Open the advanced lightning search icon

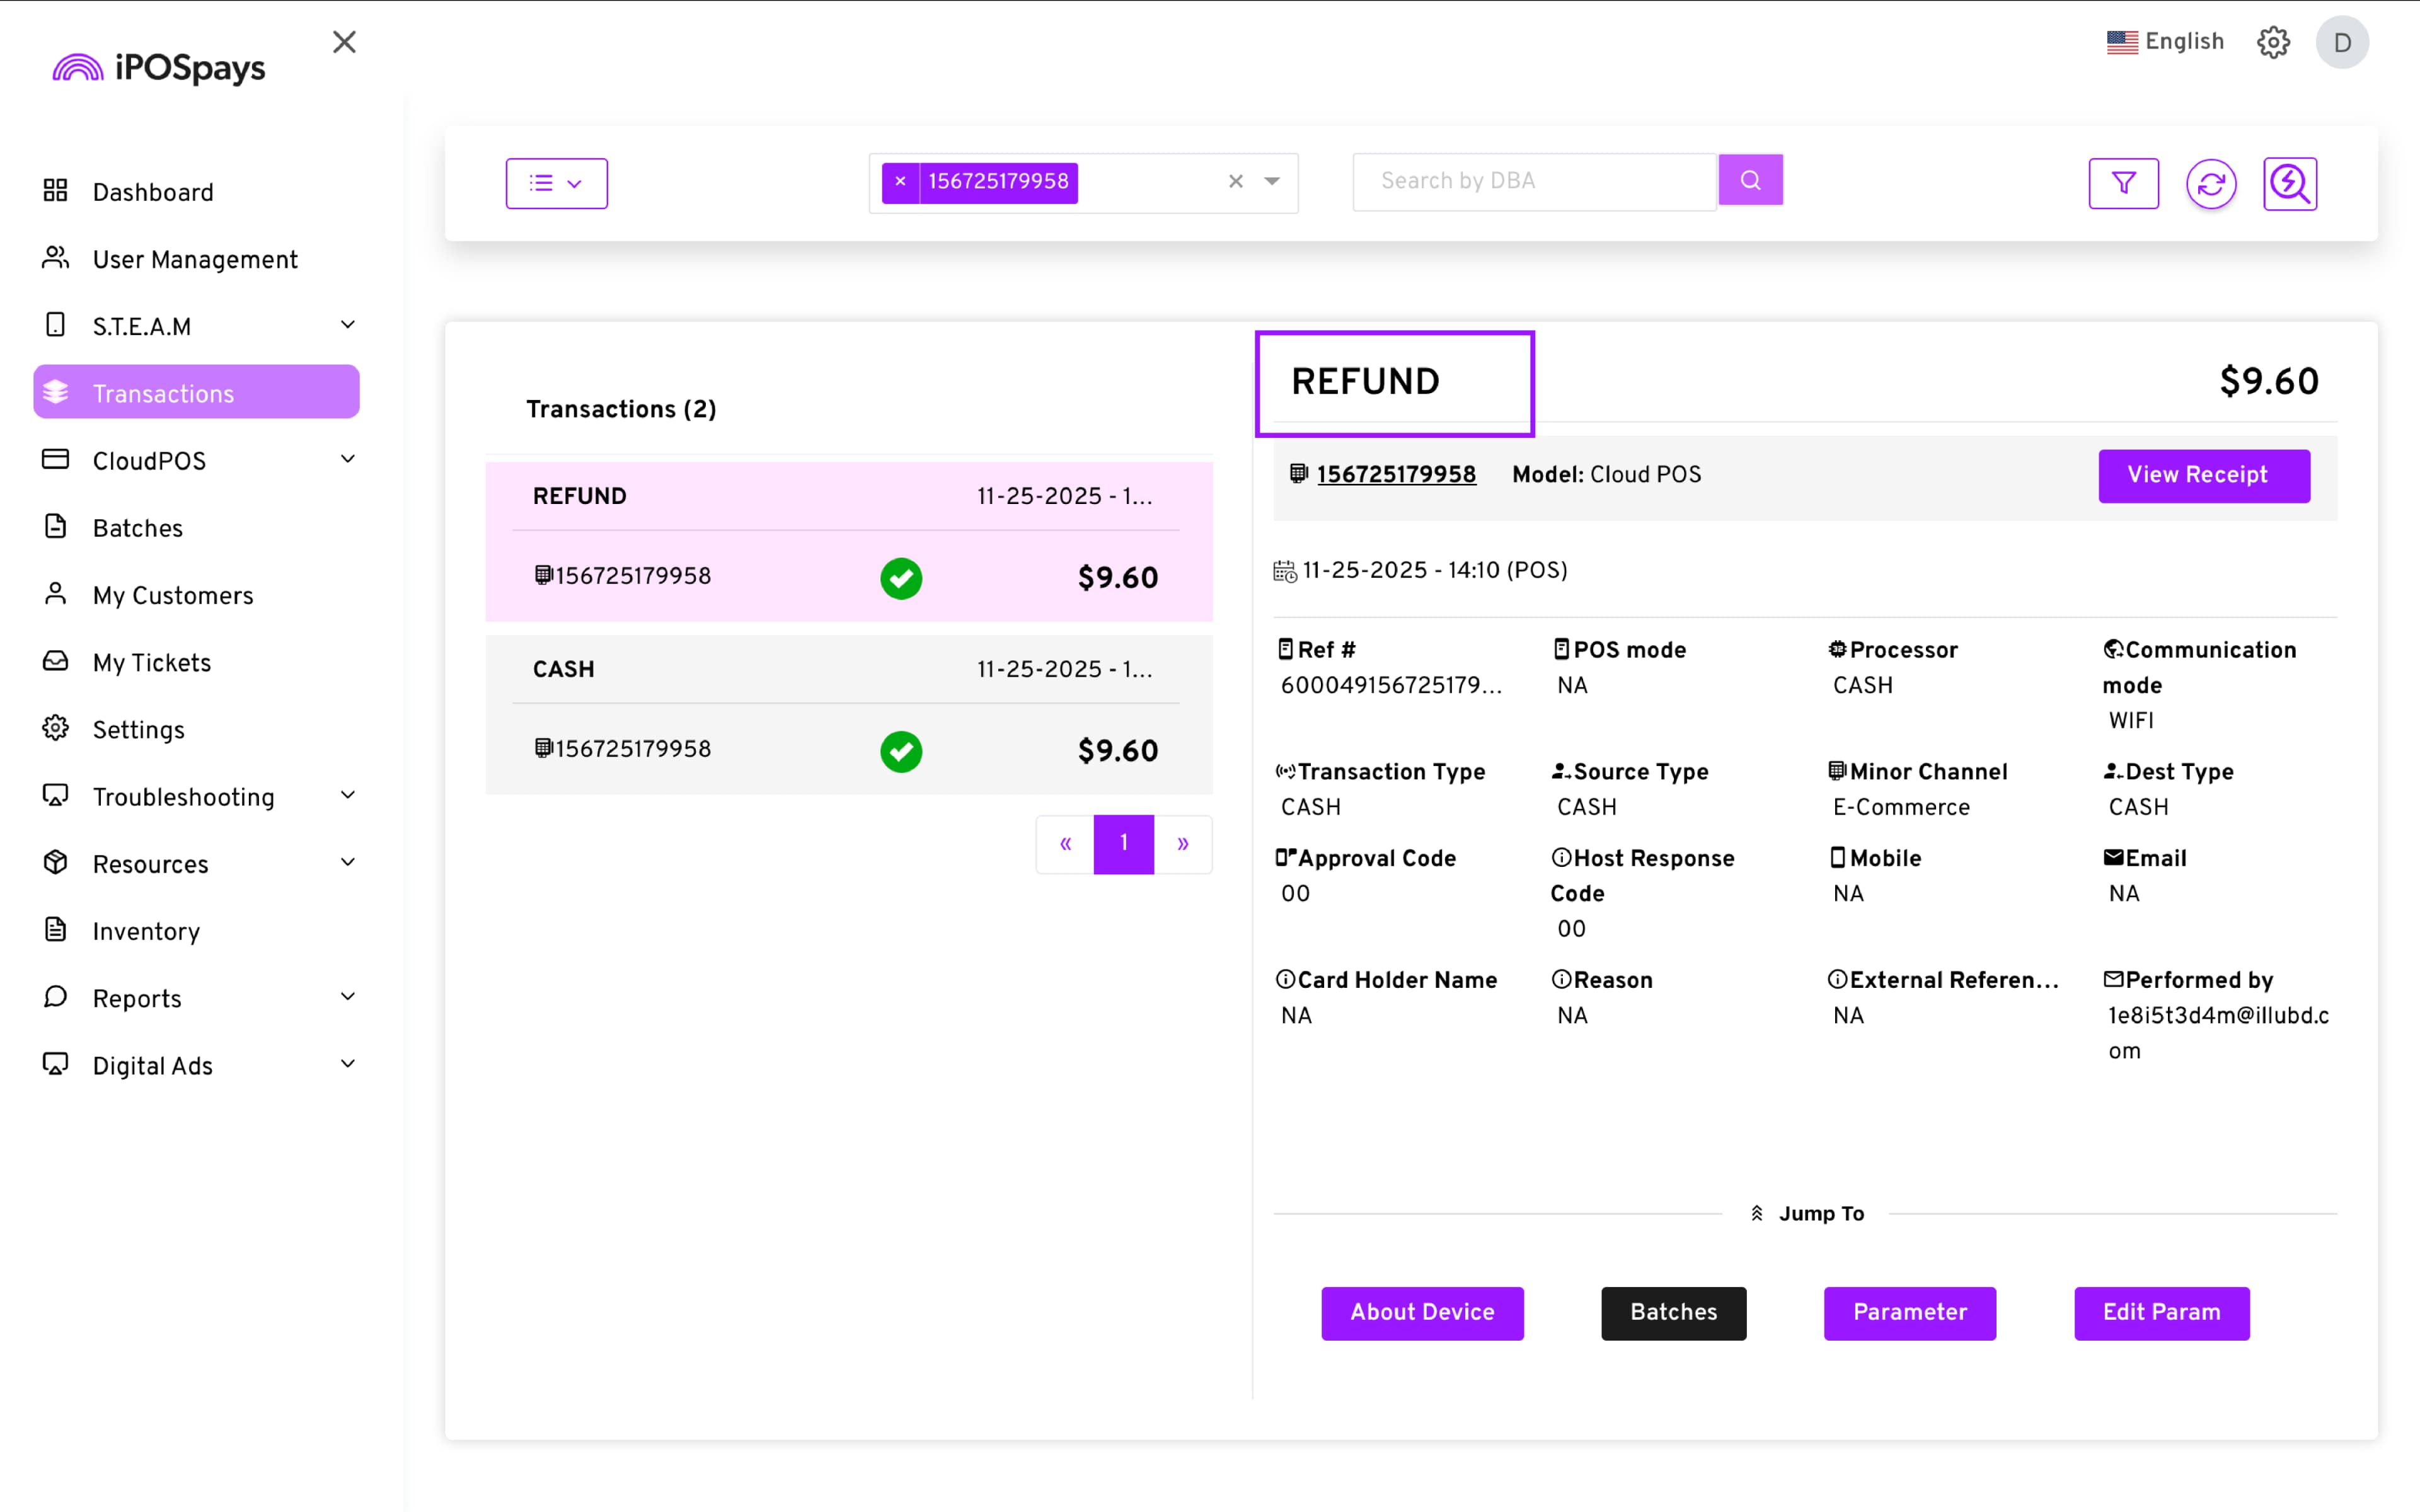click(x=2289, y=184)
